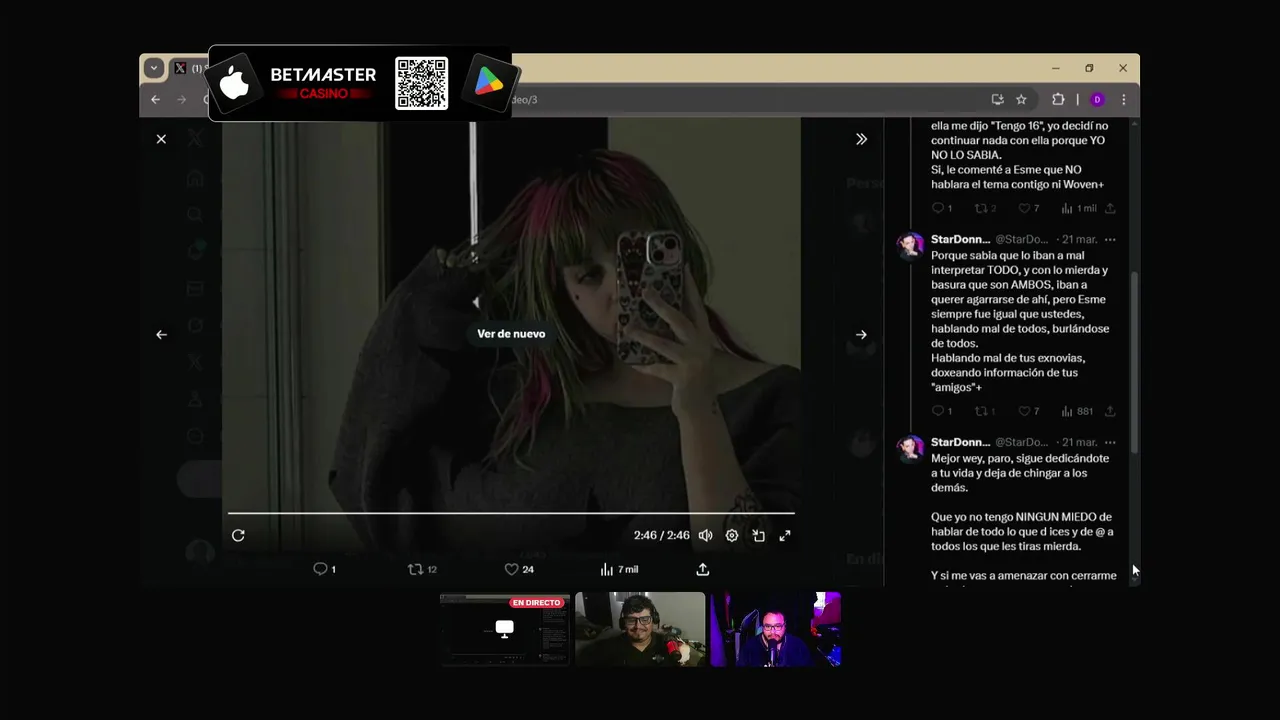The height and width of the screenshot is (720, 1280).
Task: Open more options on the 'Mejor wey' reply
Action: [x=1110, y=442]
